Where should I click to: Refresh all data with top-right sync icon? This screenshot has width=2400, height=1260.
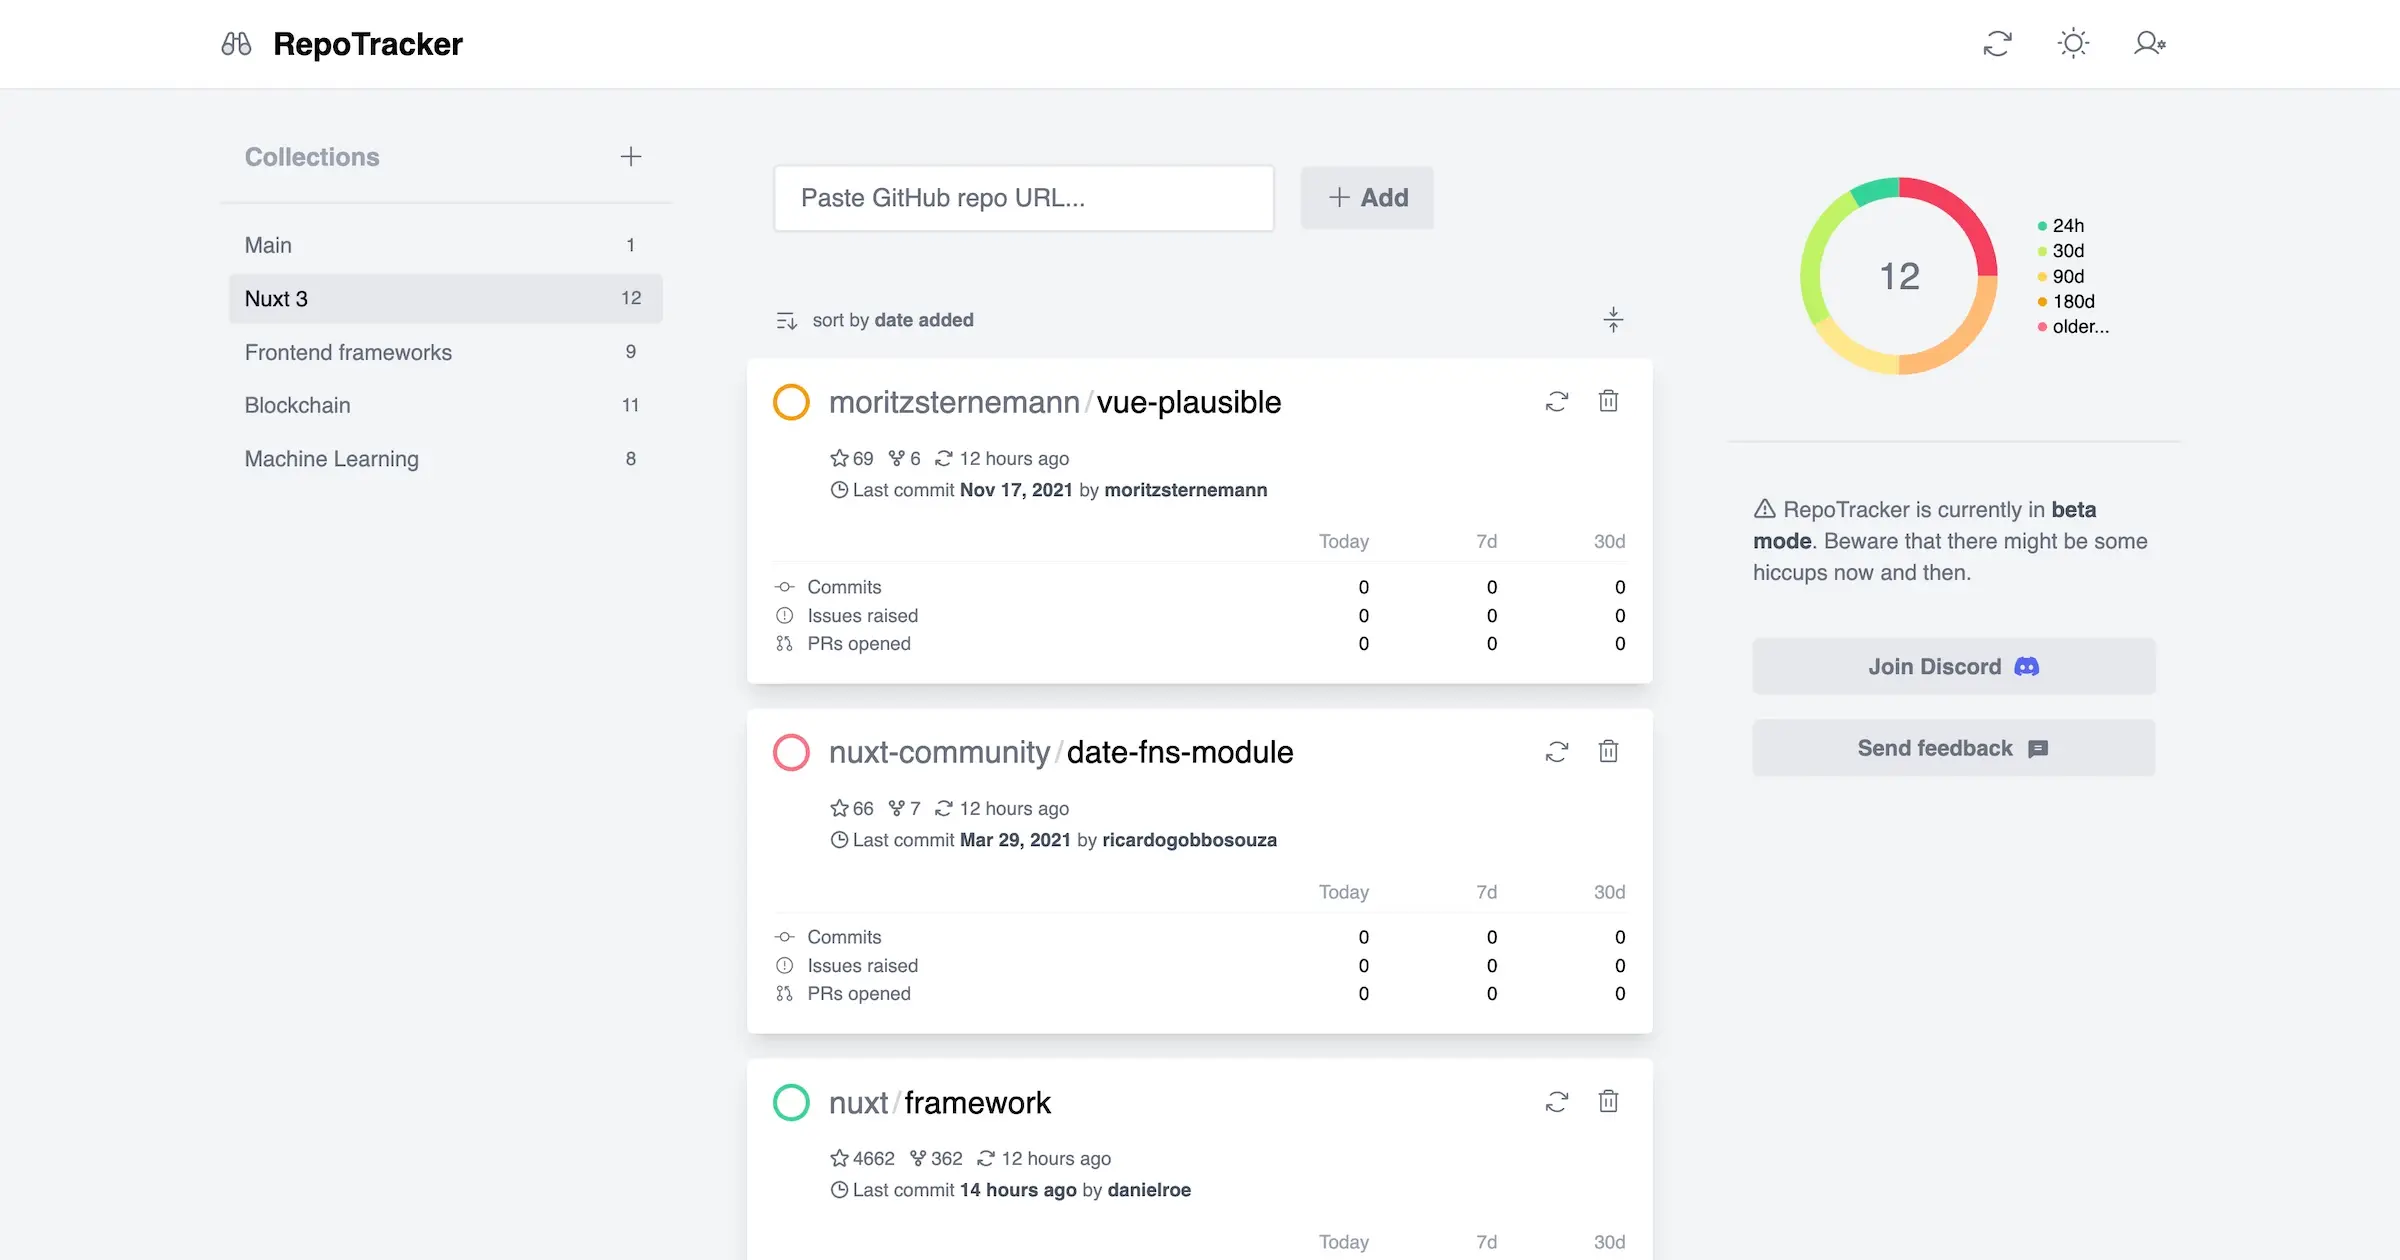point(1996,43)
